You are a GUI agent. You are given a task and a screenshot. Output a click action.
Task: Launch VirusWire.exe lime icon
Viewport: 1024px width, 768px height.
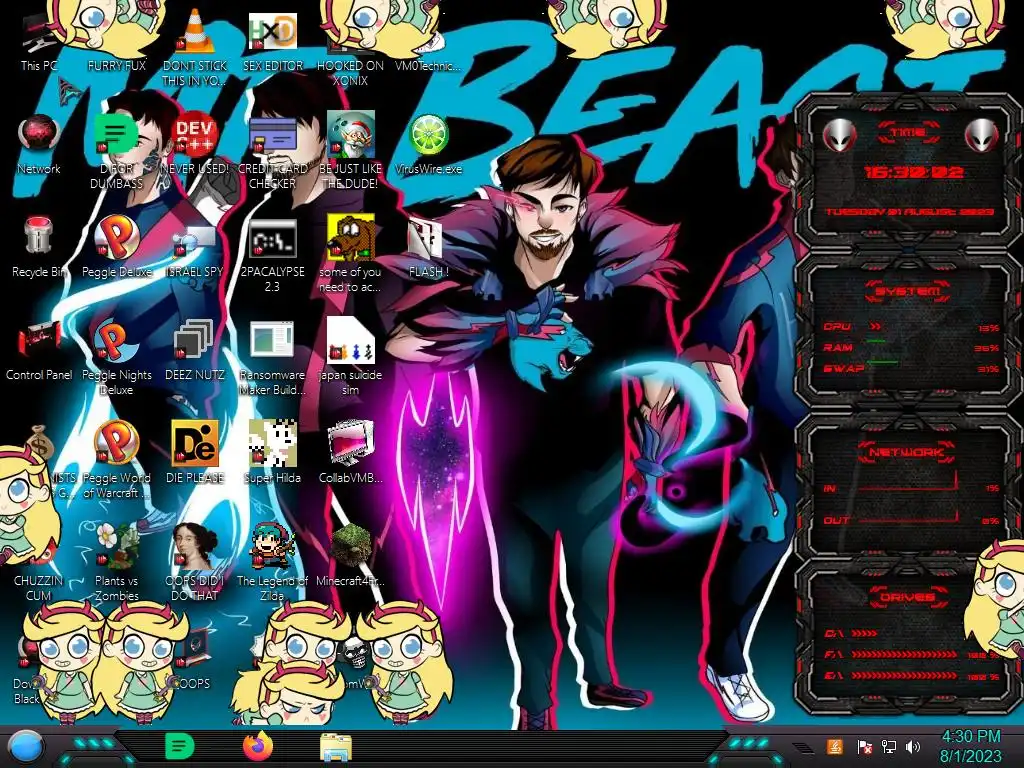(x=428, y=136)
